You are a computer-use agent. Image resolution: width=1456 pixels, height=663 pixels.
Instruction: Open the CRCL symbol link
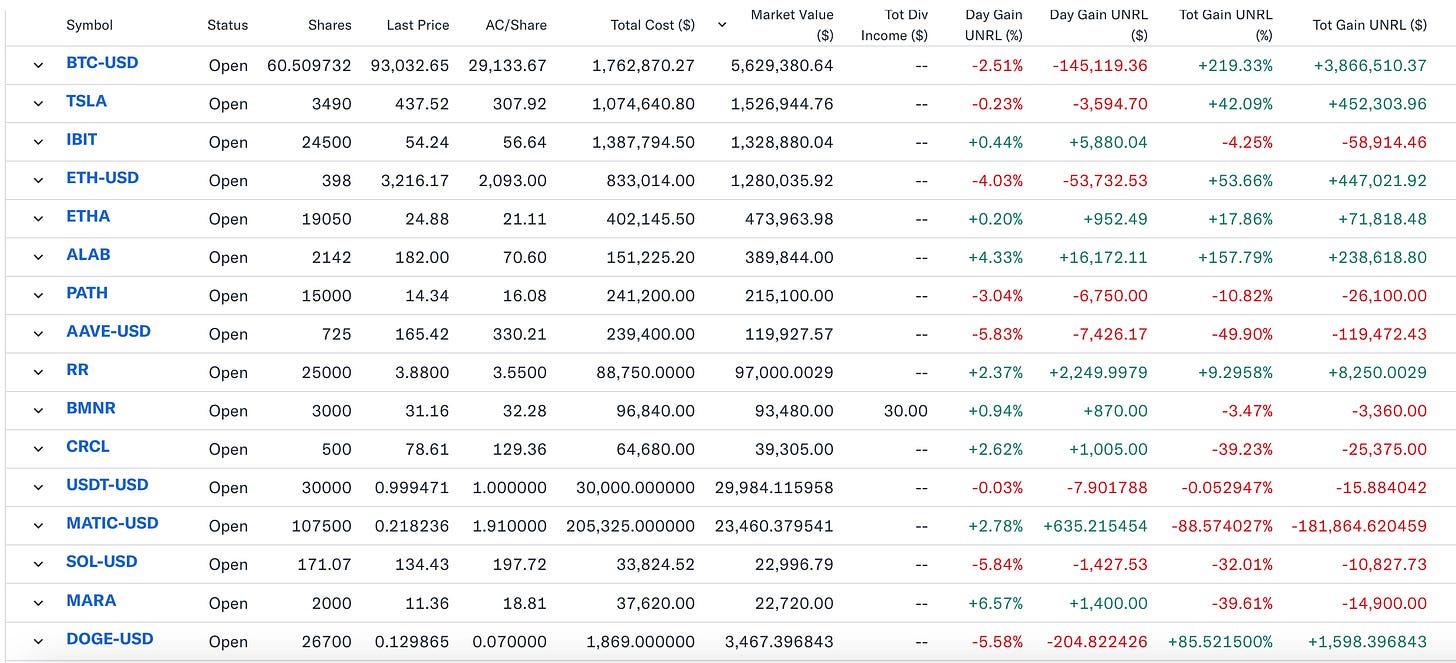(88, 447)
